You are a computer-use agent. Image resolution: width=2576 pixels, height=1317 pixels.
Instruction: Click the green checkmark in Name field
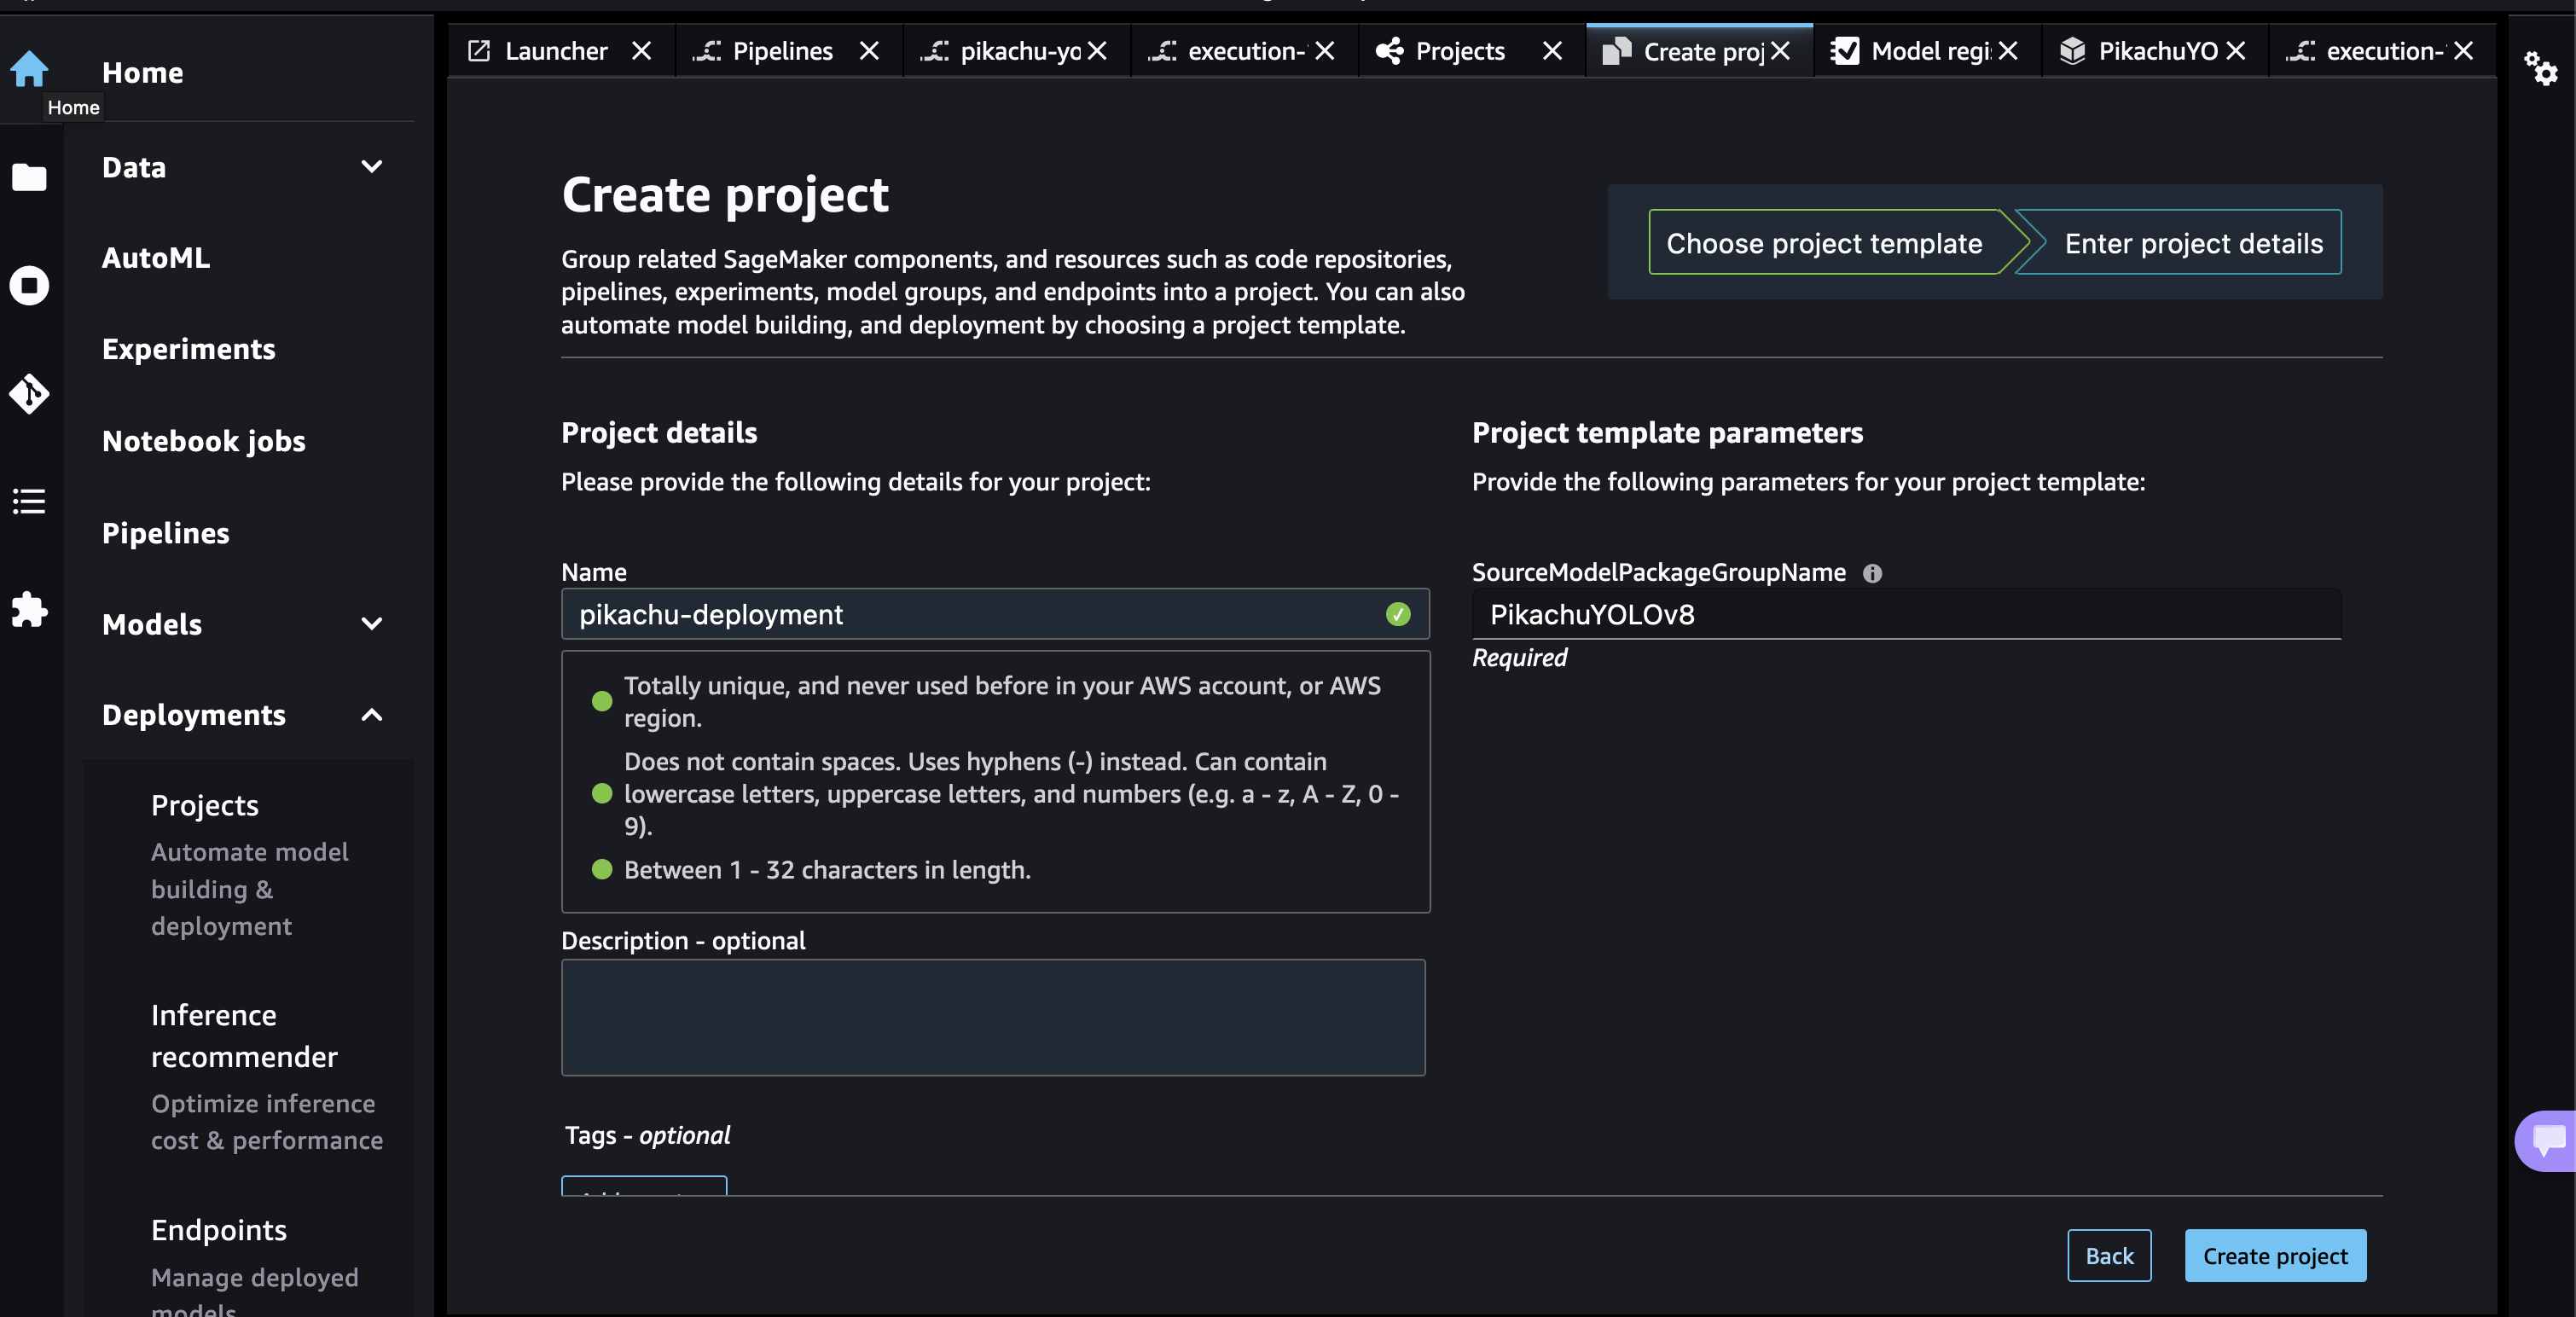coord(1398,614)
